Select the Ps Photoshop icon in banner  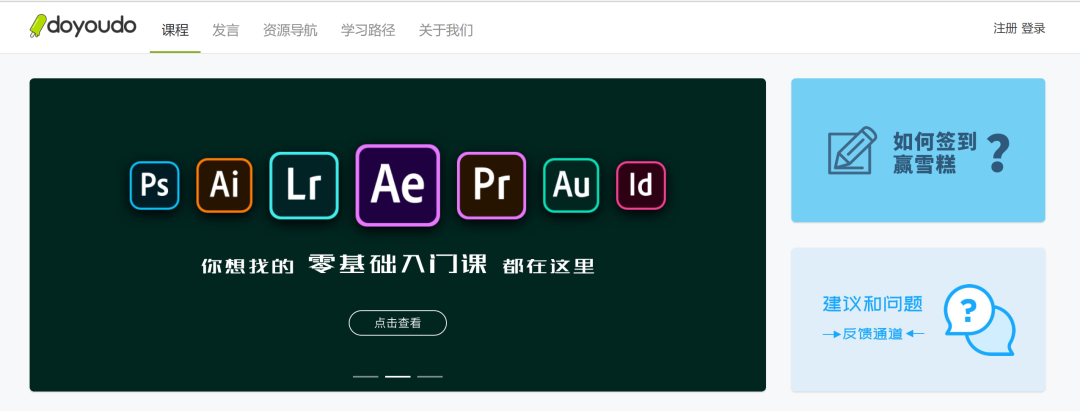[154, 185]
